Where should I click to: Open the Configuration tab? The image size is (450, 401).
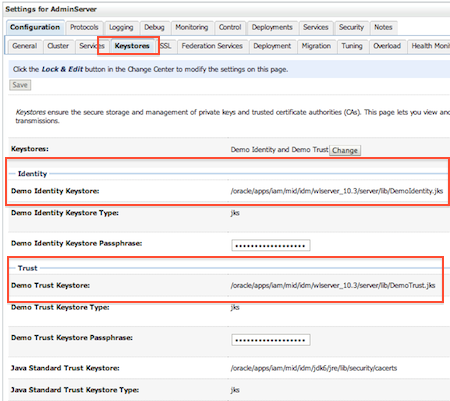tap(35, 27)
